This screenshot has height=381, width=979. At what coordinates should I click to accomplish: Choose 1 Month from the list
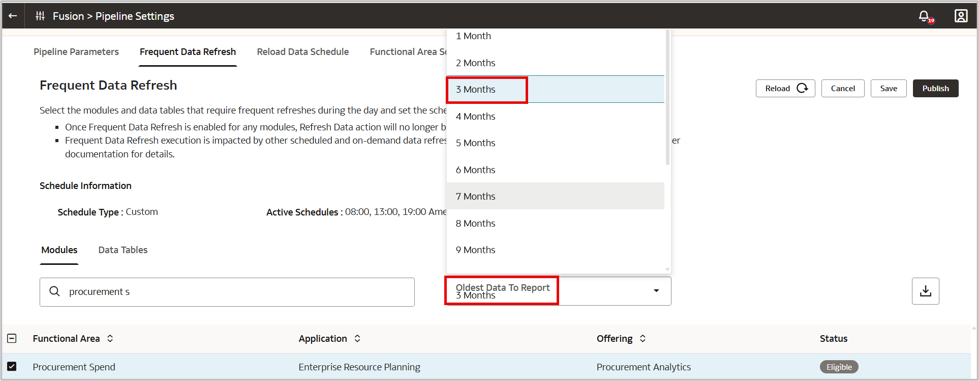coord(555,36)
